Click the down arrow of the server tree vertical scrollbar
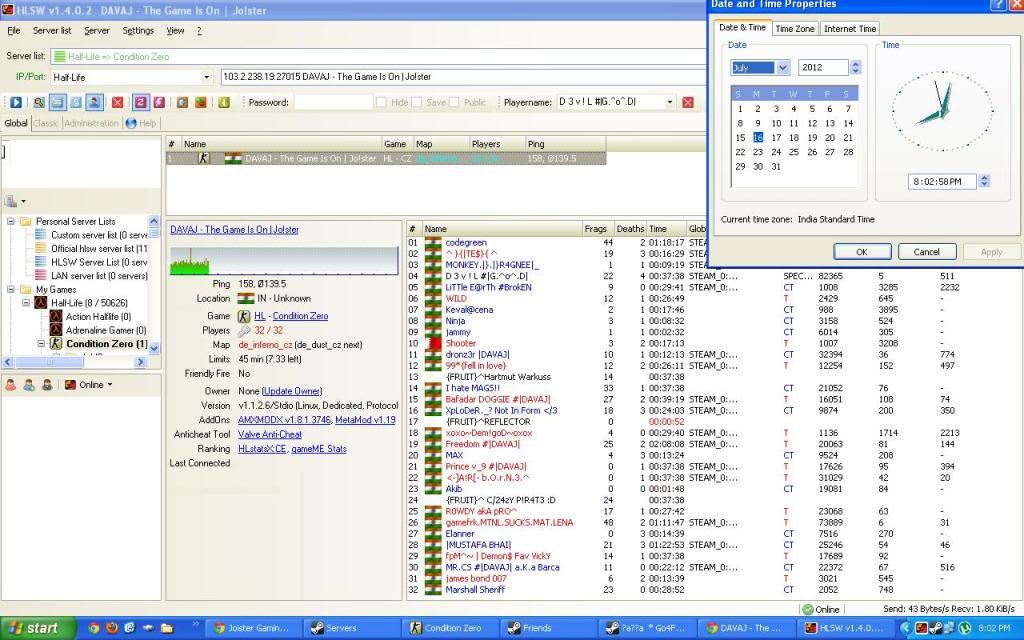This screenshot has width=1024, height=640. point(153,349)
